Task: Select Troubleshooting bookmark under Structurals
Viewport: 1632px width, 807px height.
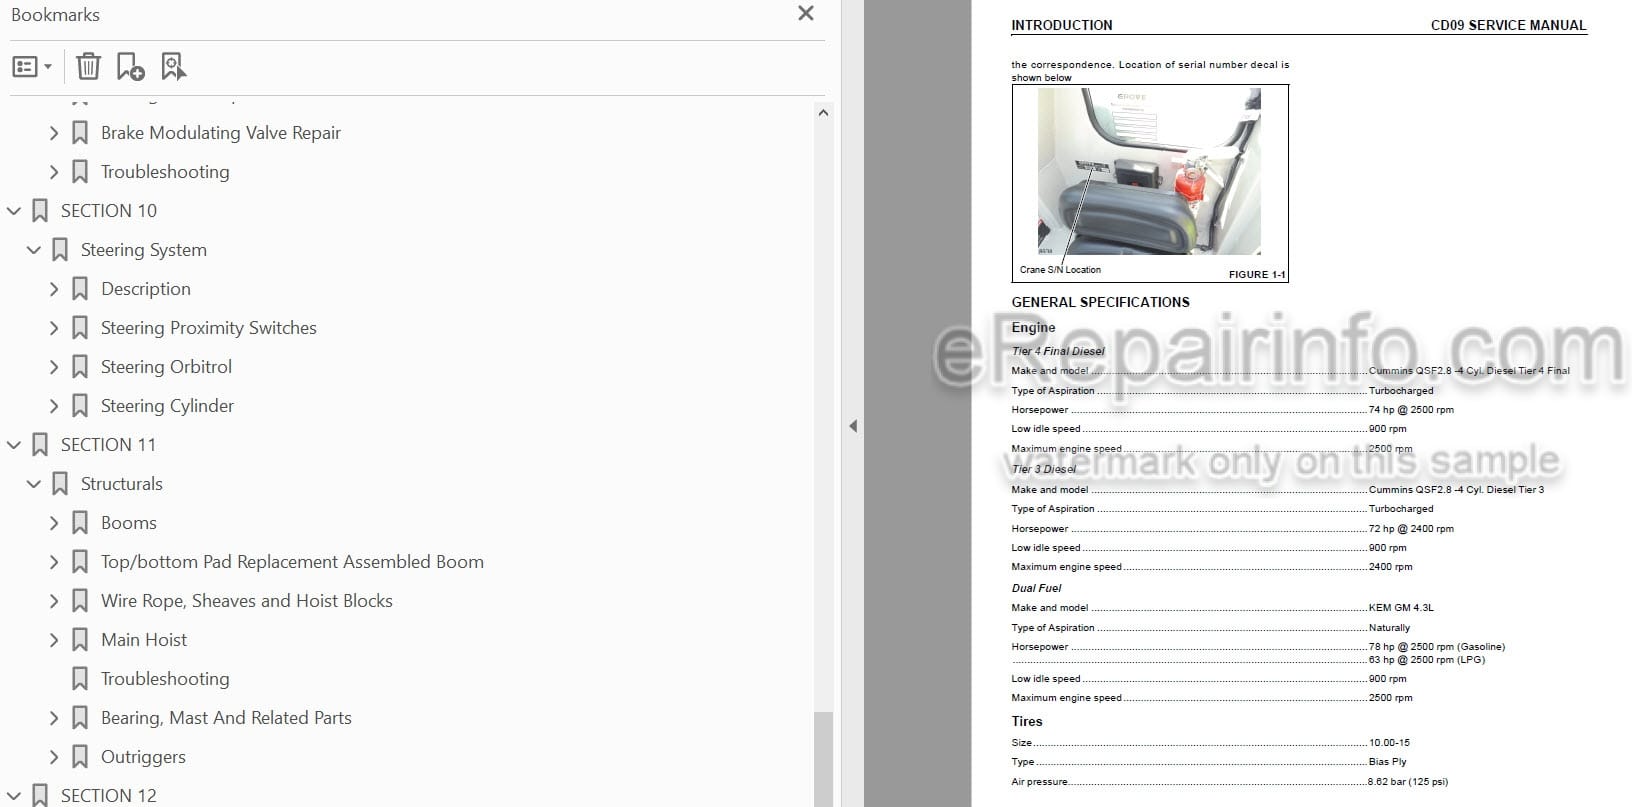Action: tap(165, 679)
